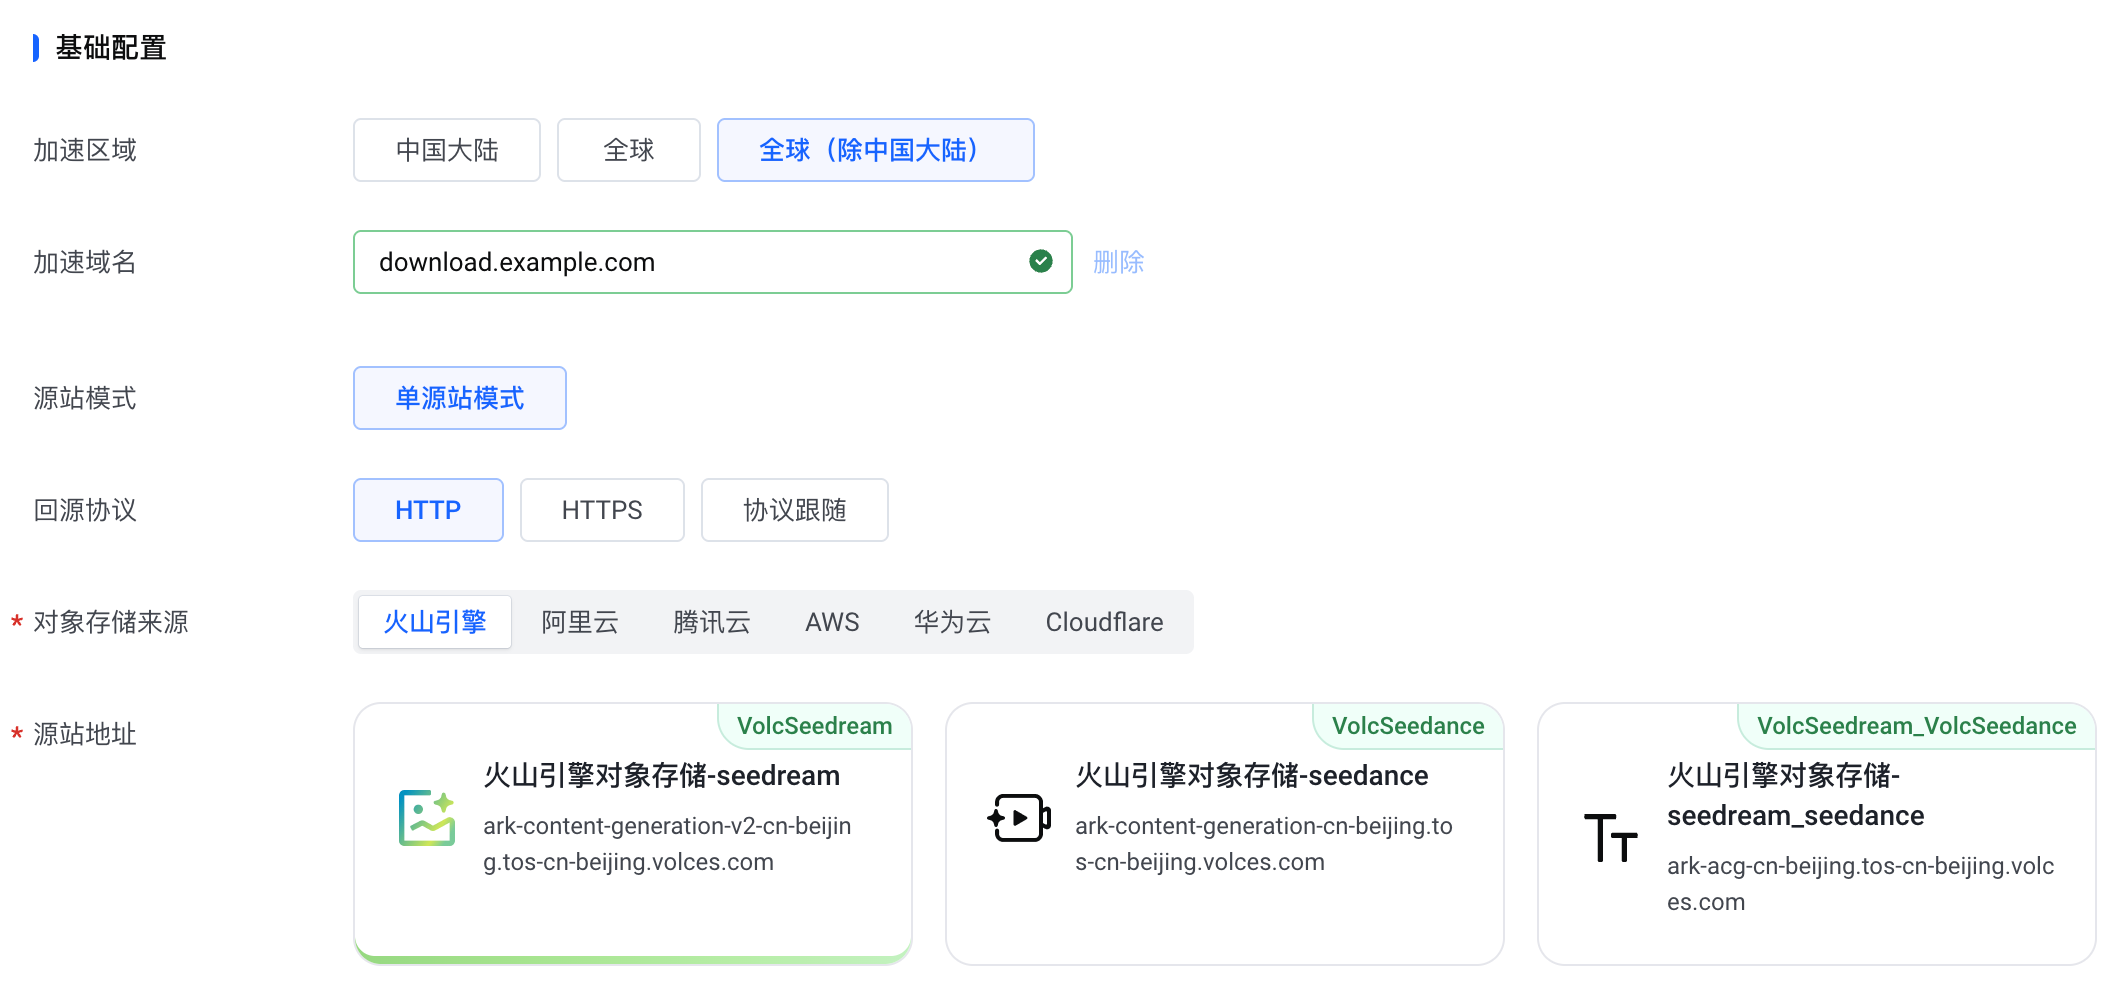Click the 对象存储来源 label

click(x=111, y=622)
